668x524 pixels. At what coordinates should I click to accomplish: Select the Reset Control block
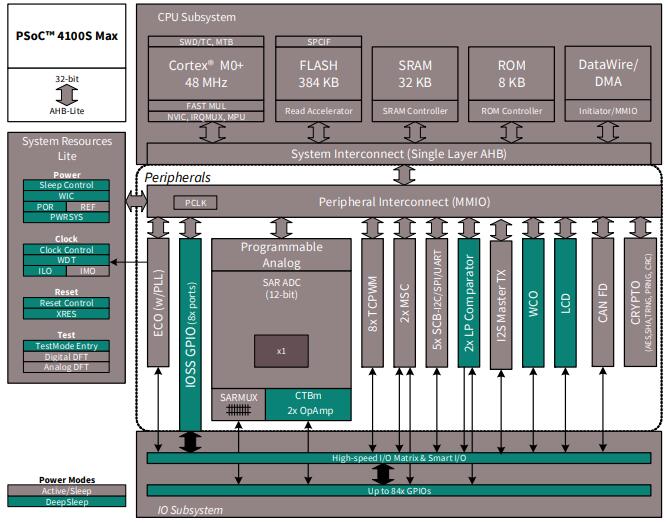tap(66, 303)
